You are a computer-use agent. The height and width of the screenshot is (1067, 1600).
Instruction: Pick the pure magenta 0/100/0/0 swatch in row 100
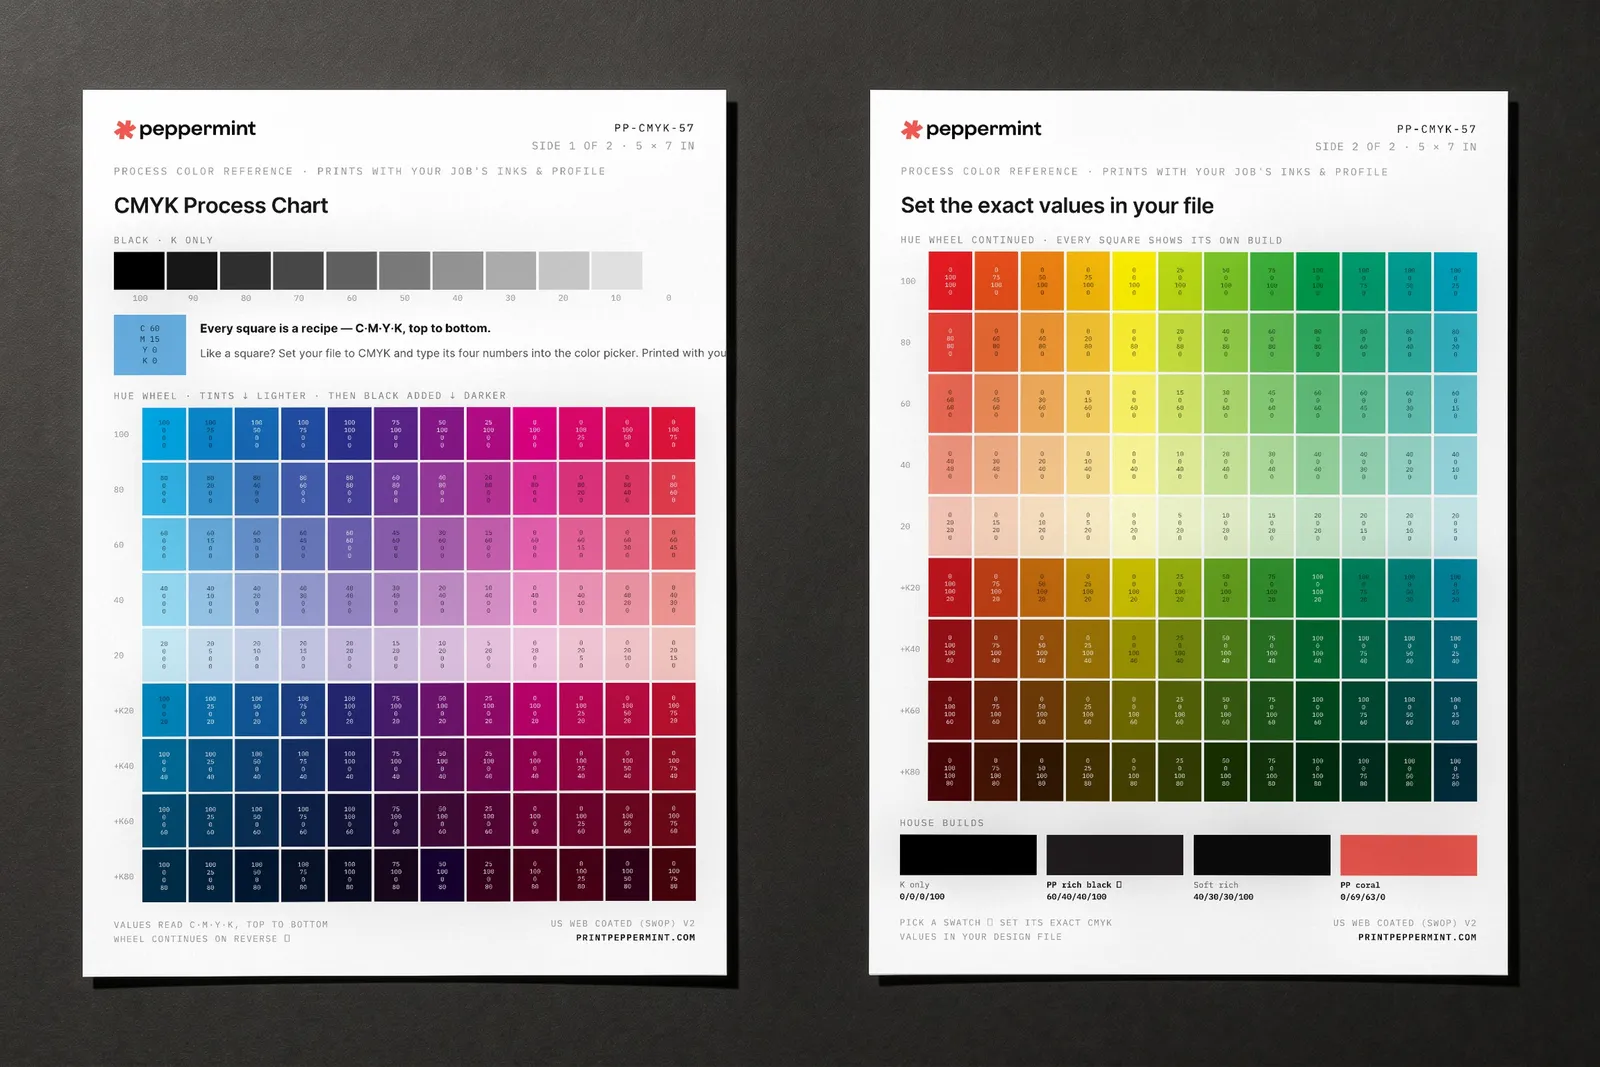click(x=534, y=434)
